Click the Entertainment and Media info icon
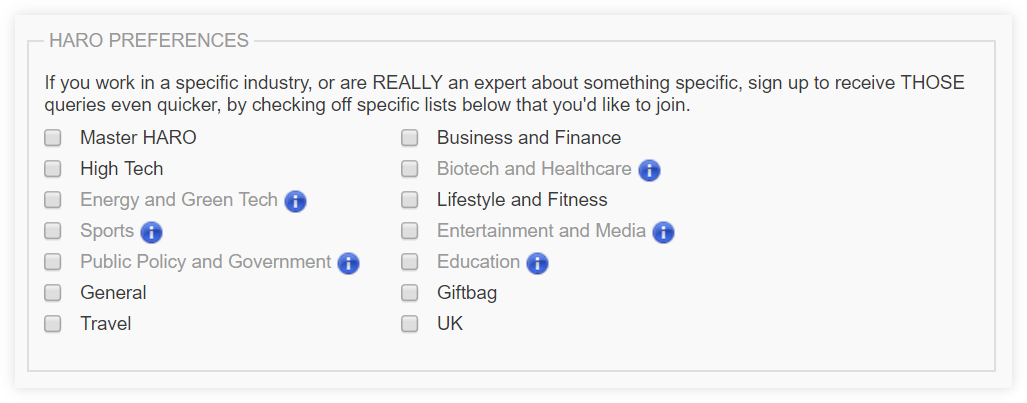 tap(663, 232)
